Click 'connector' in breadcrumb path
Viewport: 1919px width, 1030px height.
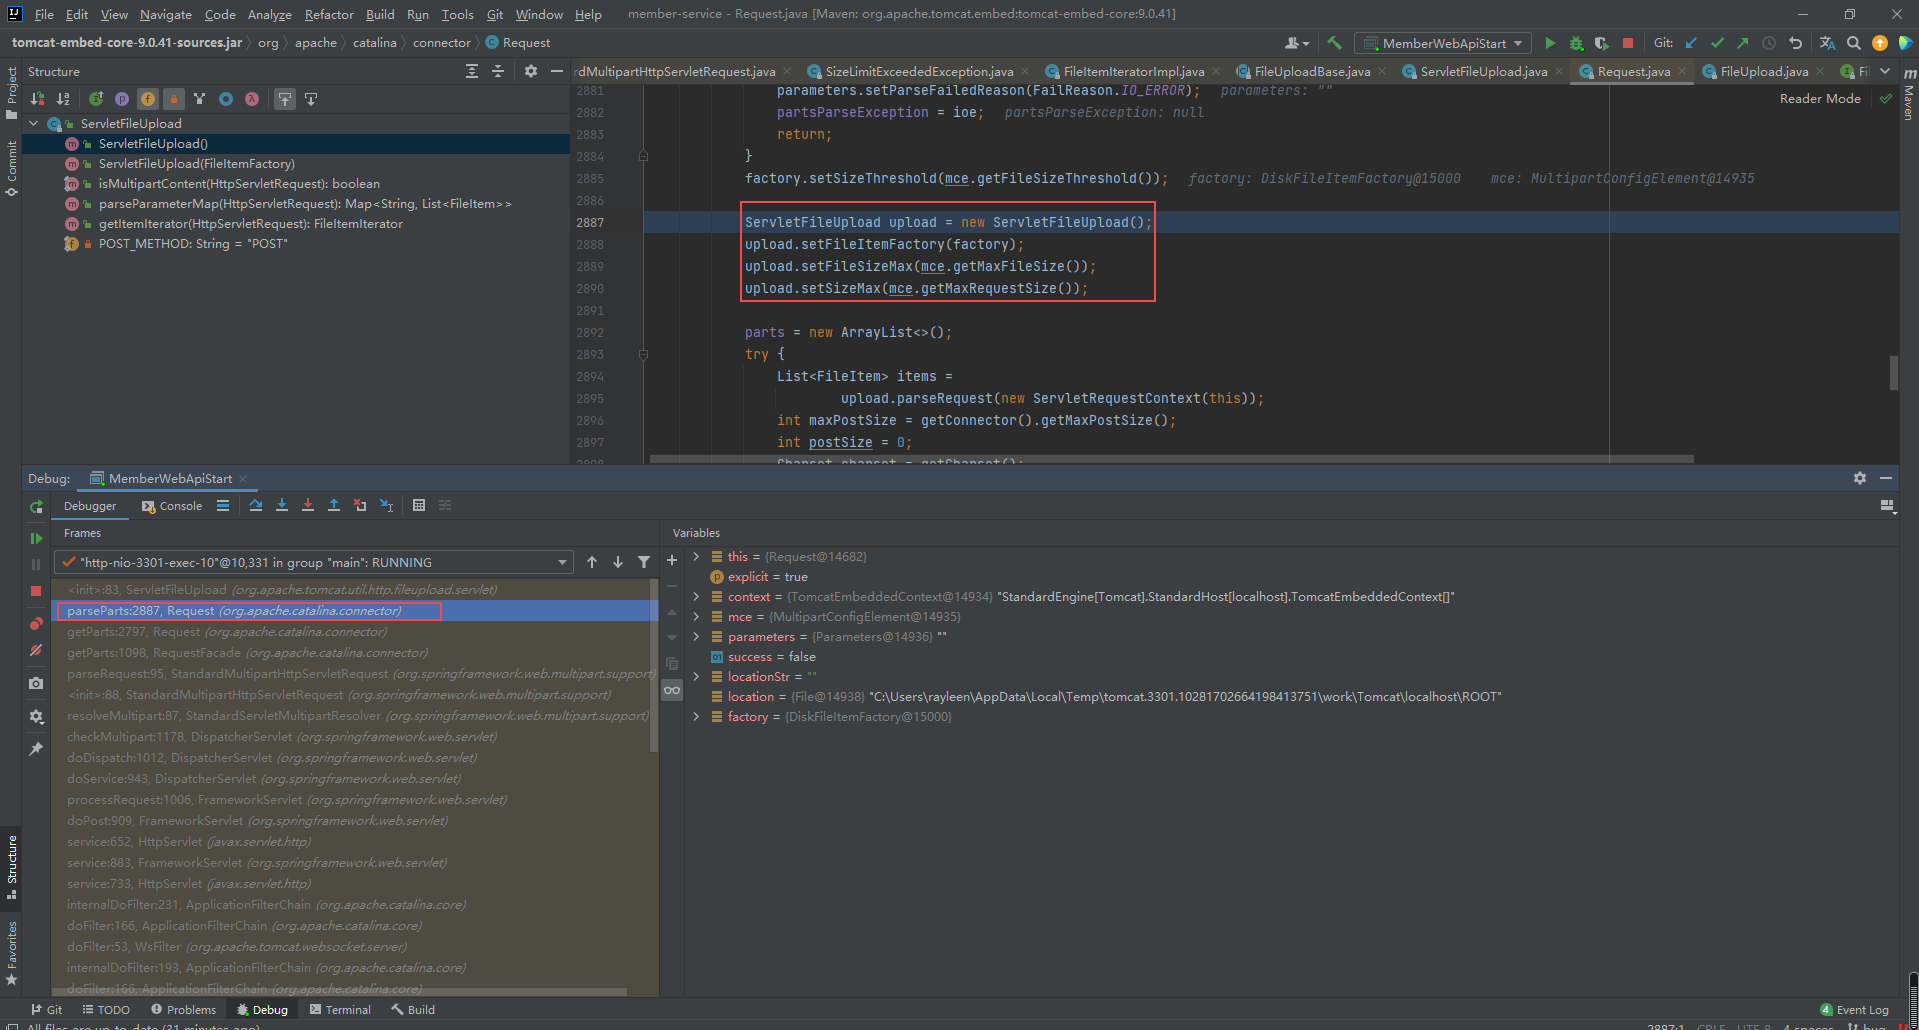coord(442,43)
